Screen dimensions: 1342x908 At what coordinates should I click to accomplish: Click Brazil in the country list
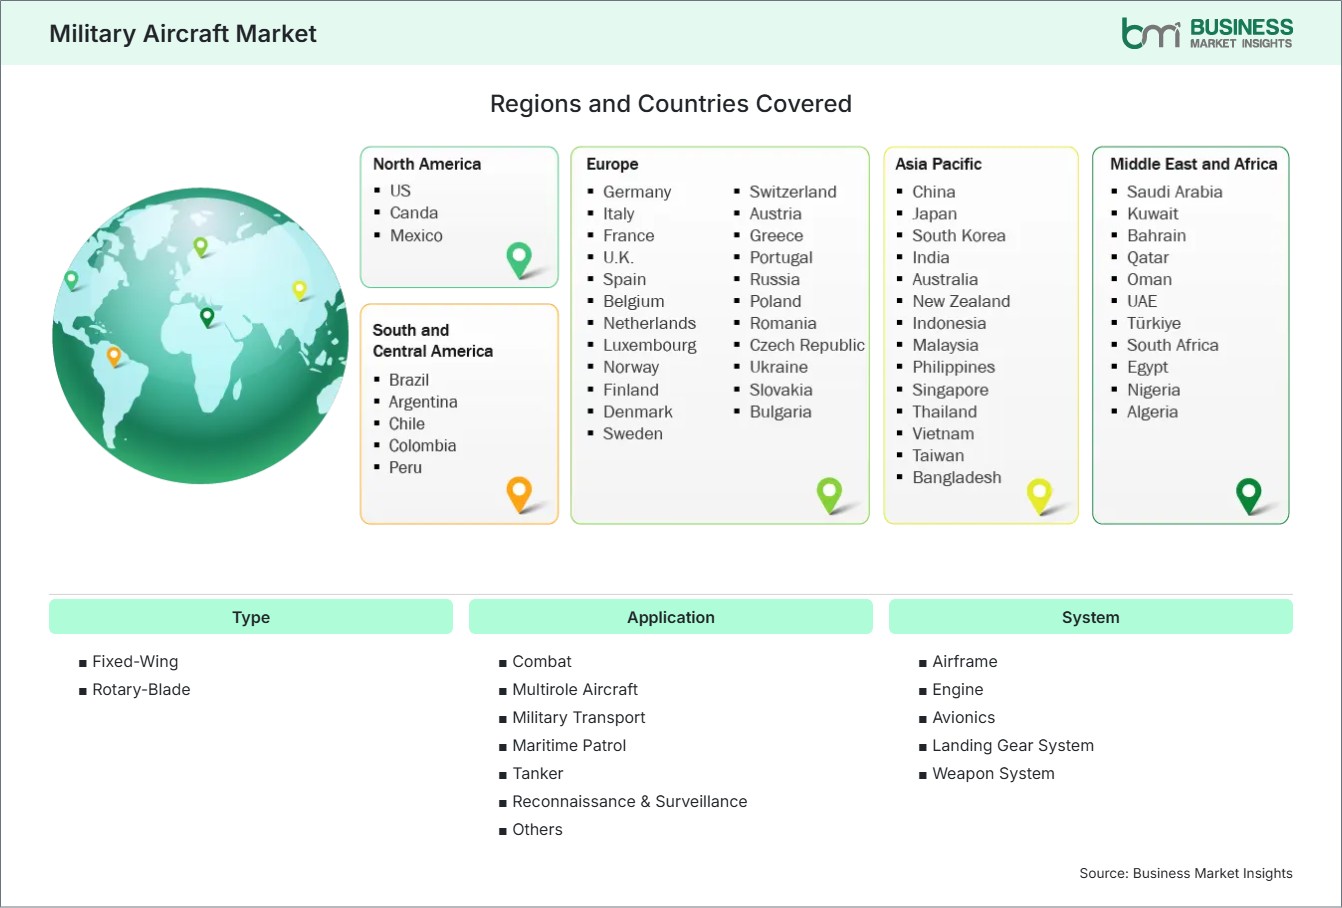pos(409,380)
